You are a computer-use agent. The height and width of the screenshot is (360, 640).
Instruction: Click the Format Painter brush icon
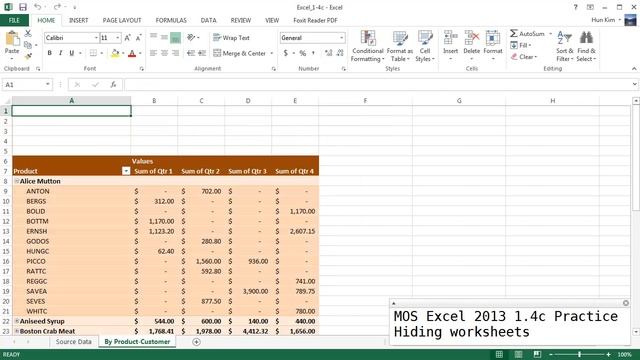tap(28, 56)
